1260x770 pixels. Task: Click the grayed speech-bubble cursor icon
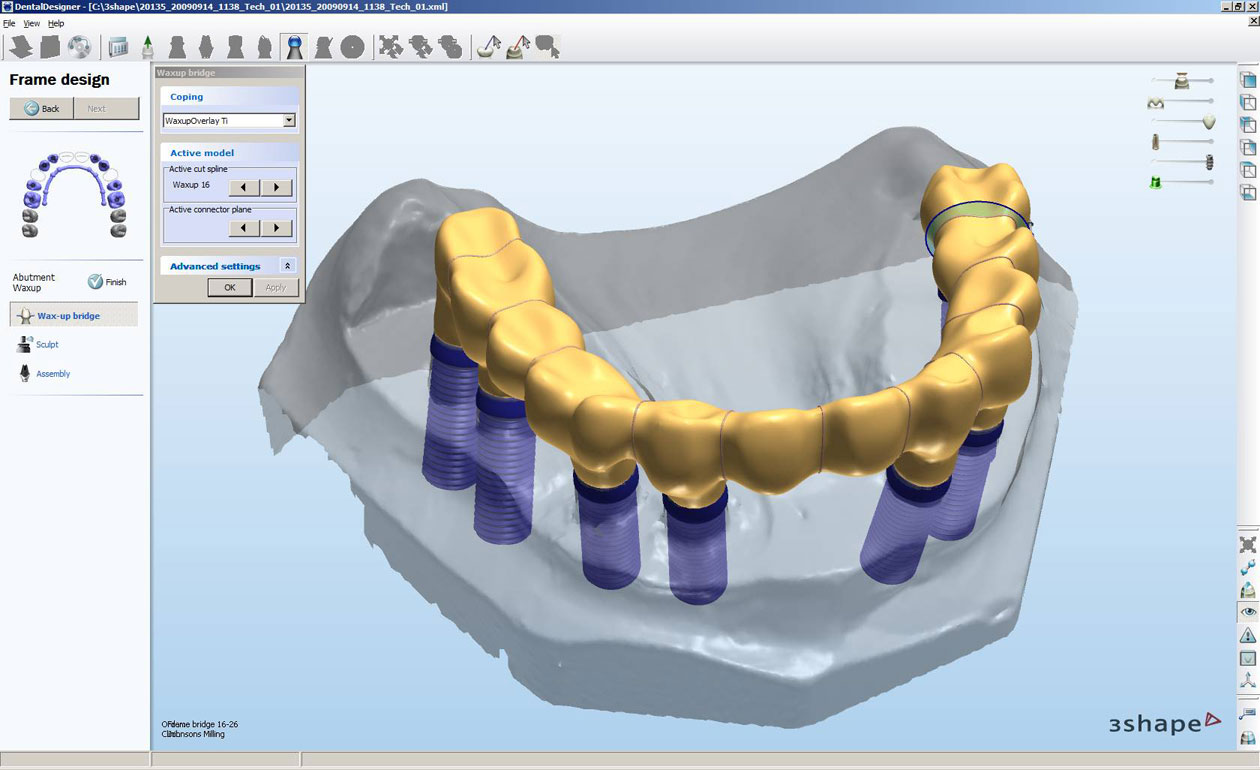click(x=547, y=47)
